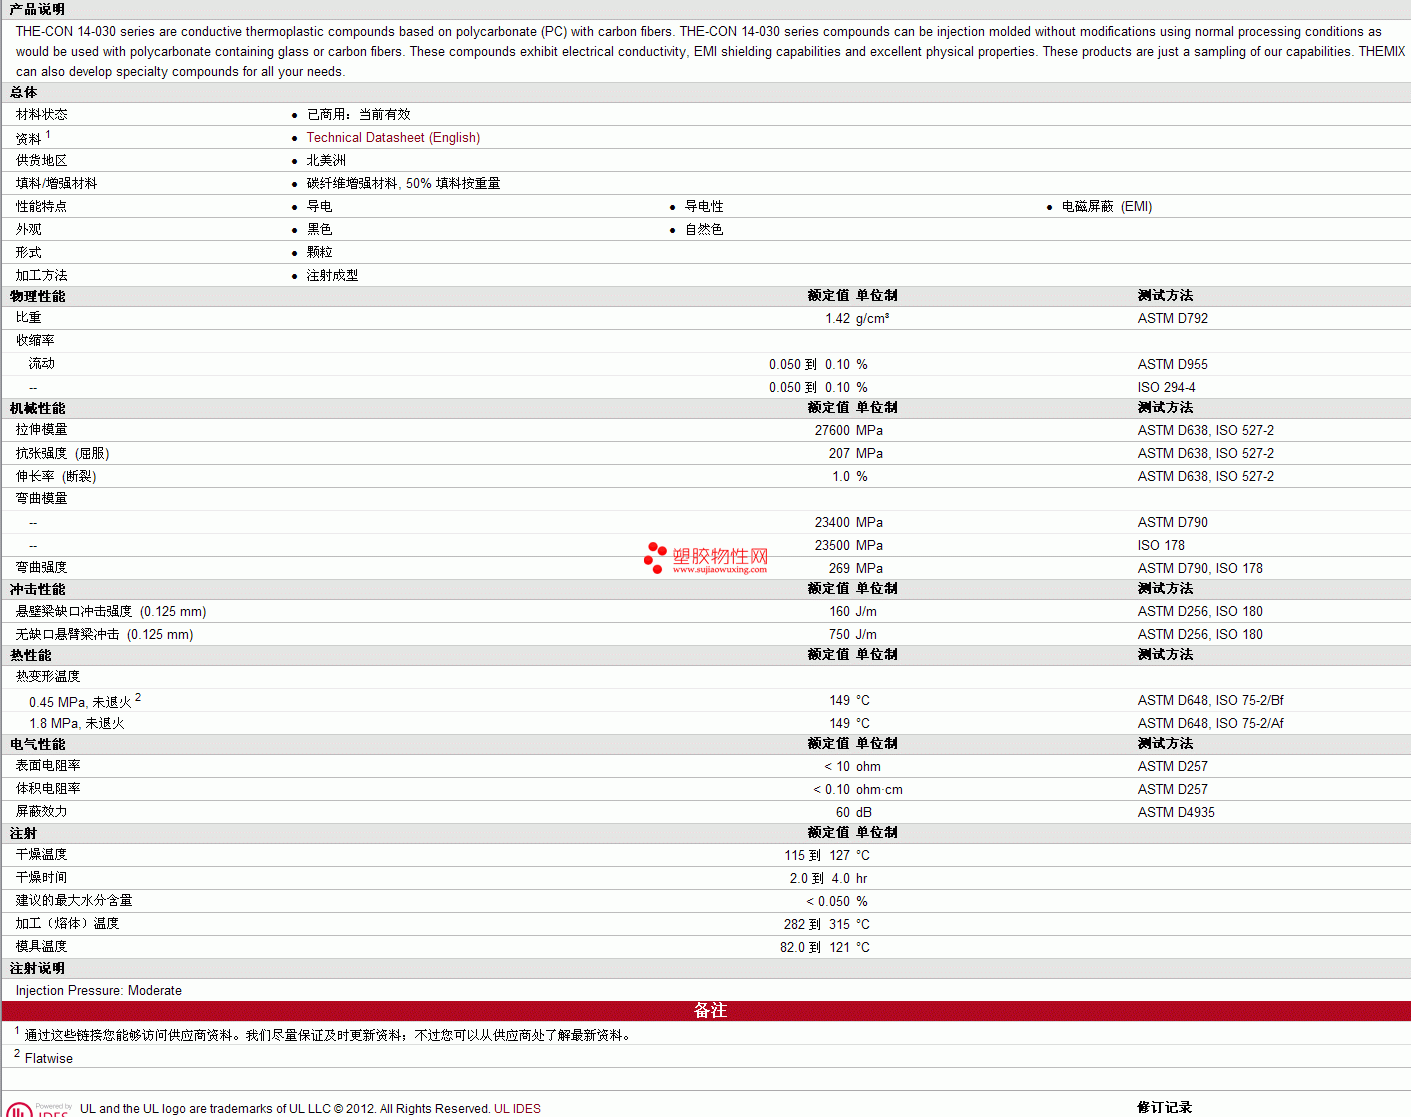Viewport: 1411px width, 1117px height.
Task: Click the 模具温度 row label
Action: click(42, 947)
